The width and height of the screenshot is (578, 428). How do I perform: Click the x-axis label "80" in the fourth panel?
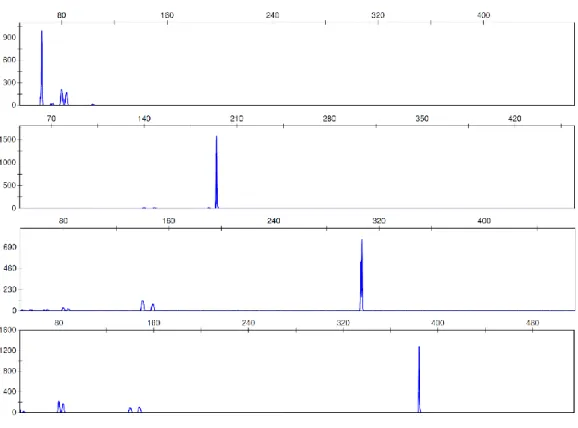pyautogui.click(x=59, y=323)
